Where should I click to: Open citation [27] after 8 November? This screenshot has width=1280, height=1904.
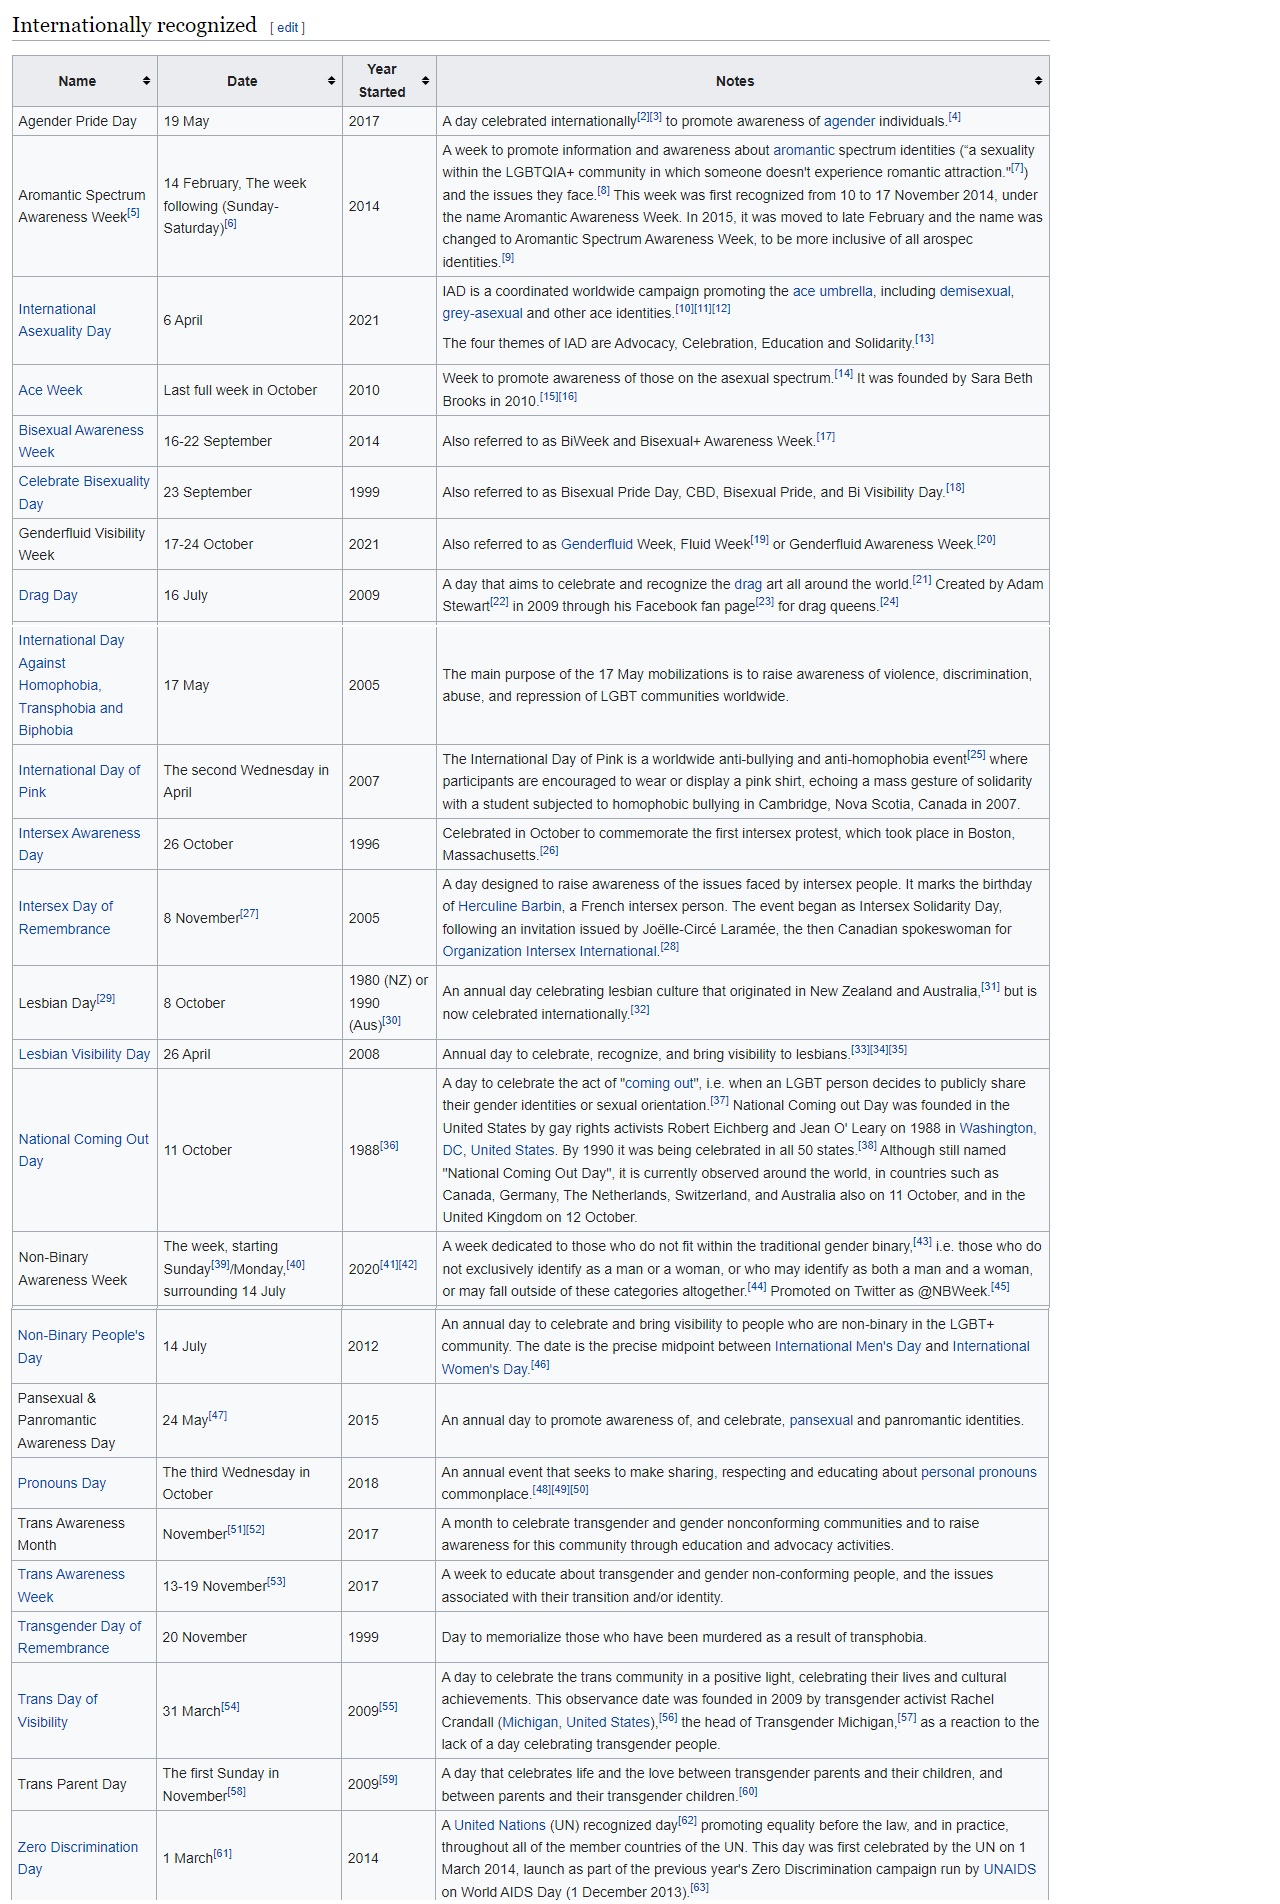[x=249, y=914]
